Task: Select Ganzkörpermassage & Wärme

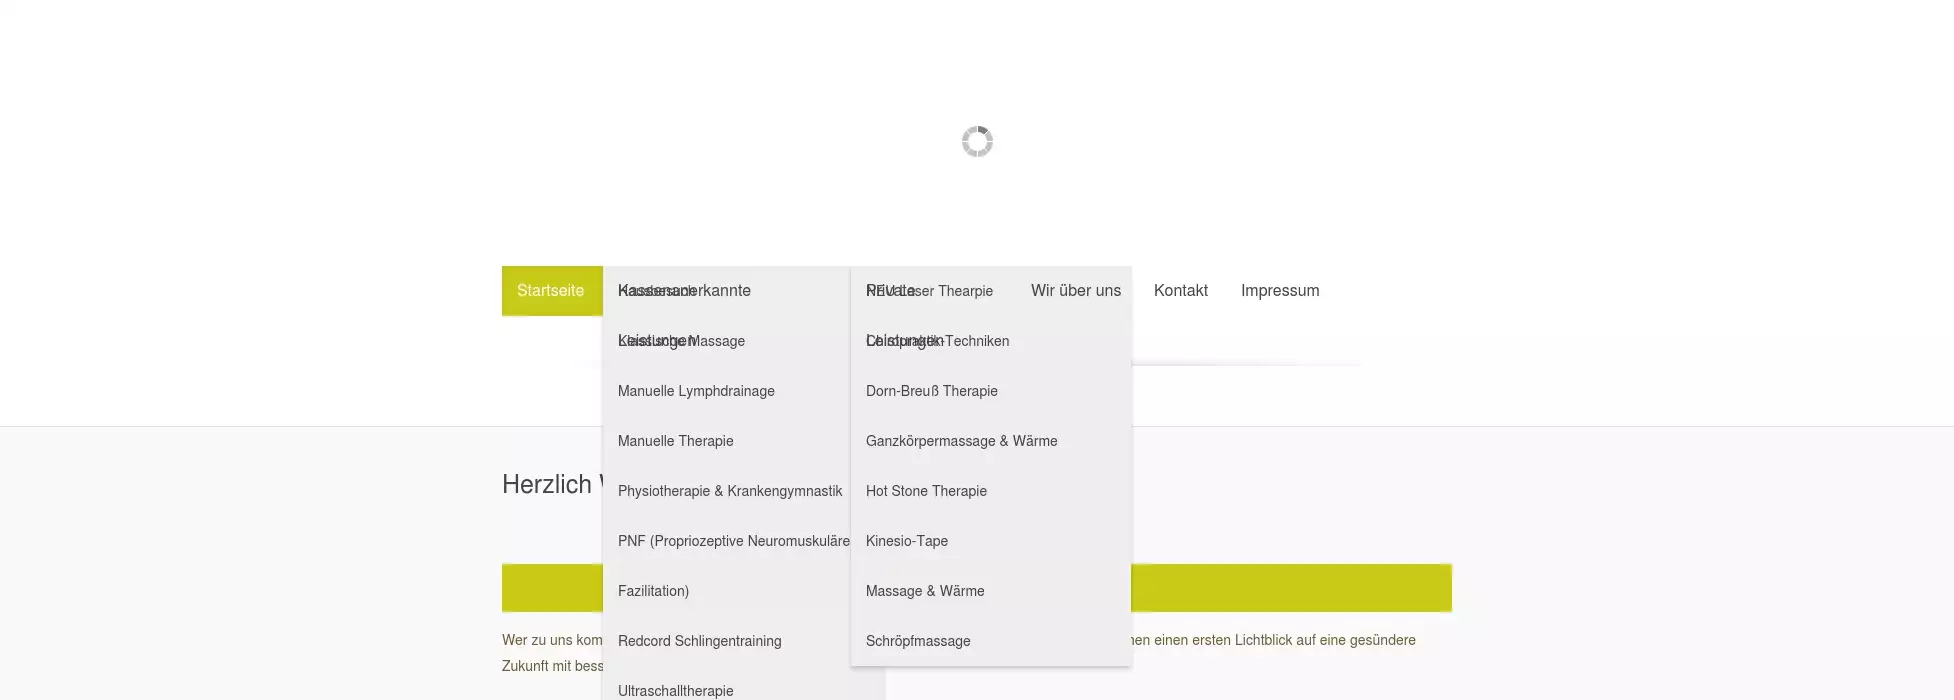Action: (x=961, y=441)
